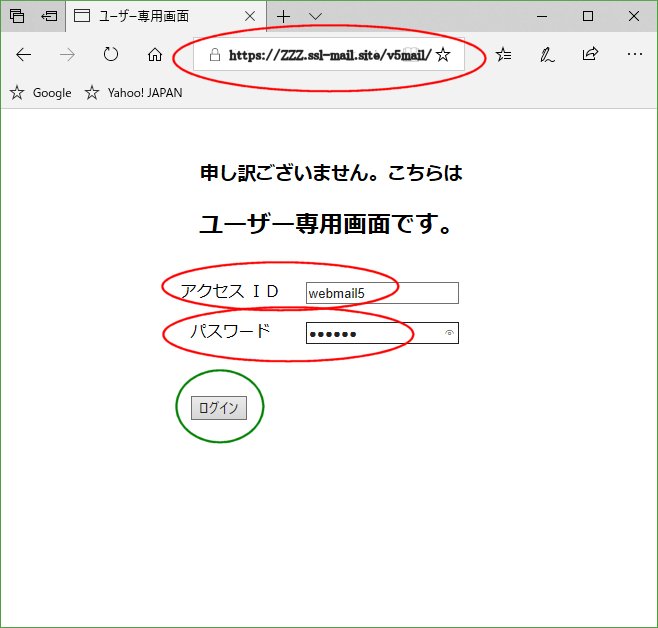Open the Yahoo! JAPAN bookmark
The image size is (658, 628).
tap(133, 93)
